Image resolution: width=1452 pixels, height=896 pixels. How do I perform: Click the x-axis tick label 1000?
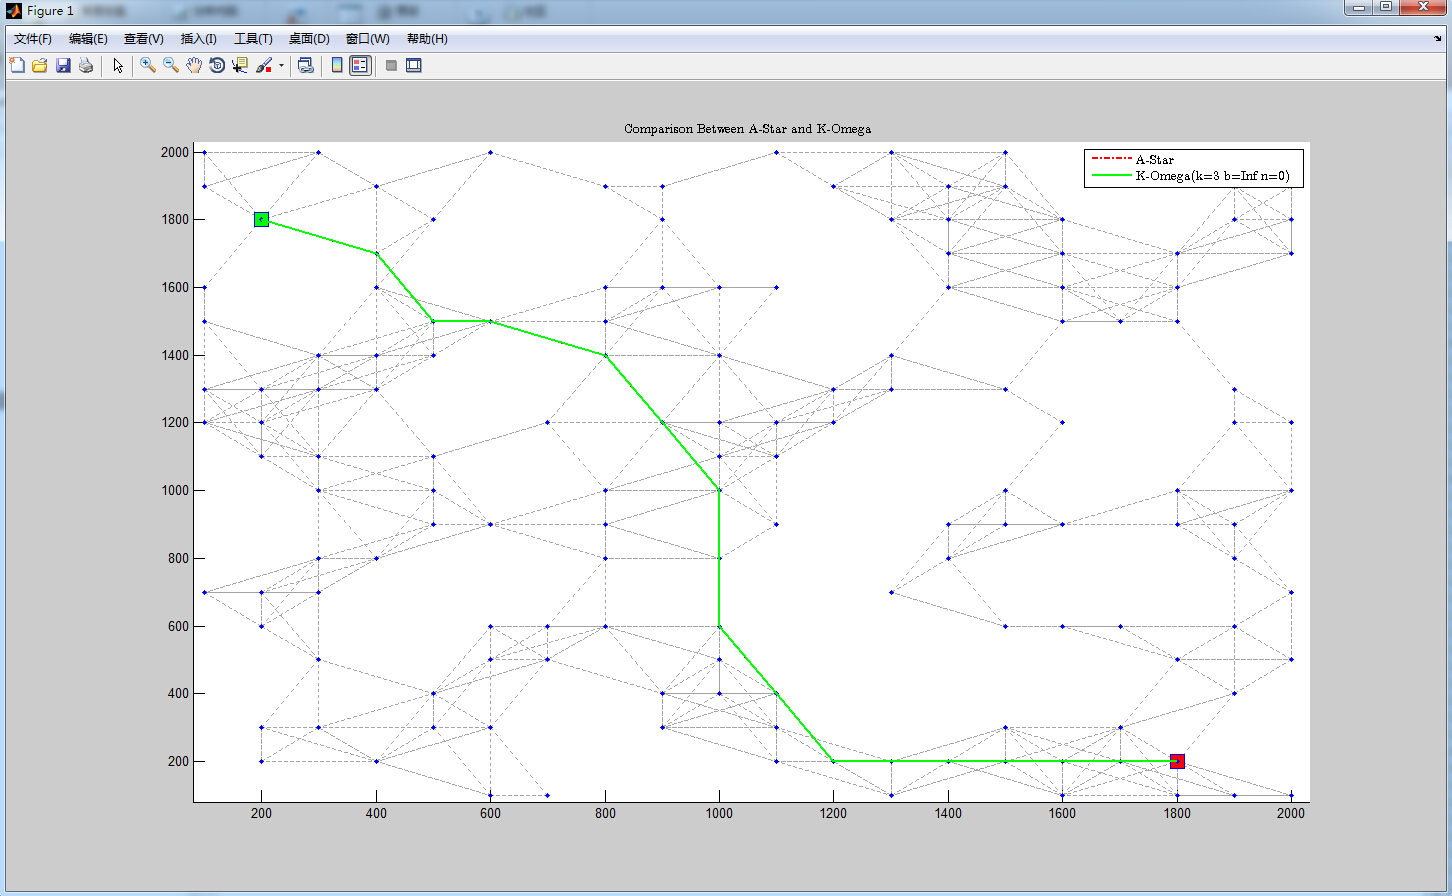point(719,813)
